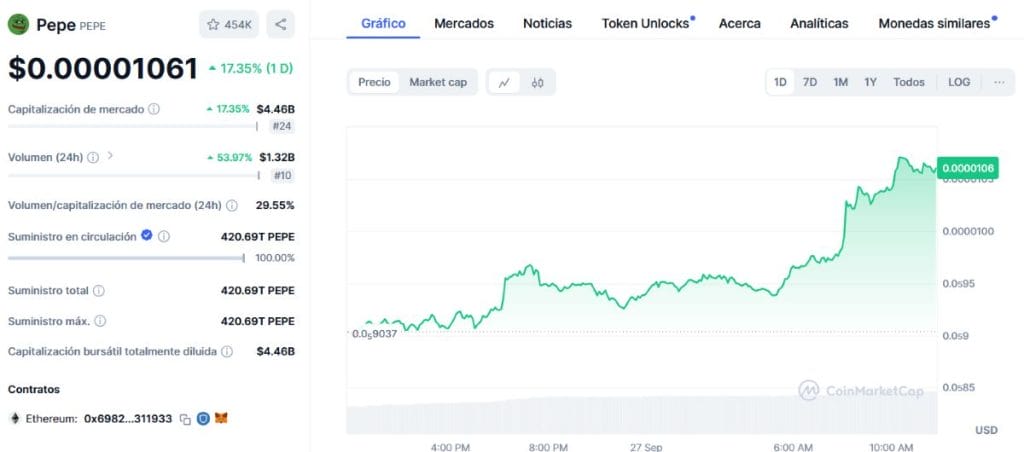Open the Analíticas tab

pos(819,24)
